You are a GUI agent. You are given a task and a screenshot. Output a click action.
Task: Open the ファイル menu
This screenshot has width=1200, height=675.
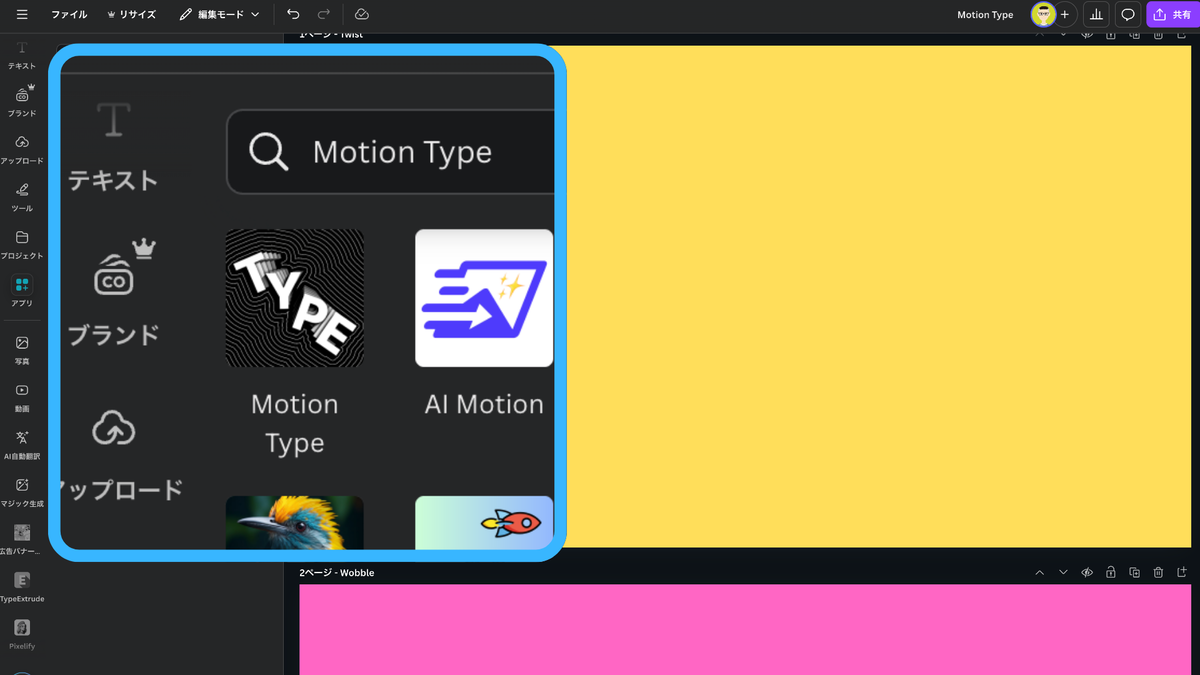[69, 15]
